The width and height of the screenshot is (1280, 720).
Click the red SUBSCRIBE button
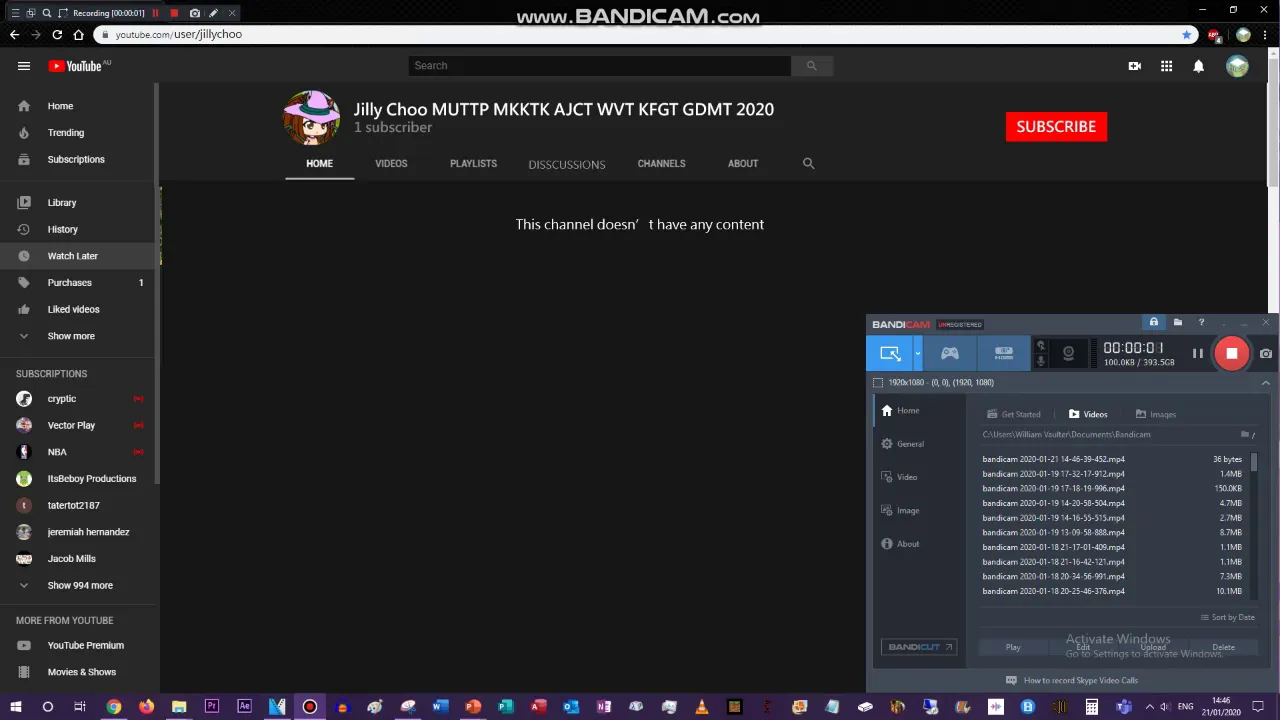(1056, 127)
